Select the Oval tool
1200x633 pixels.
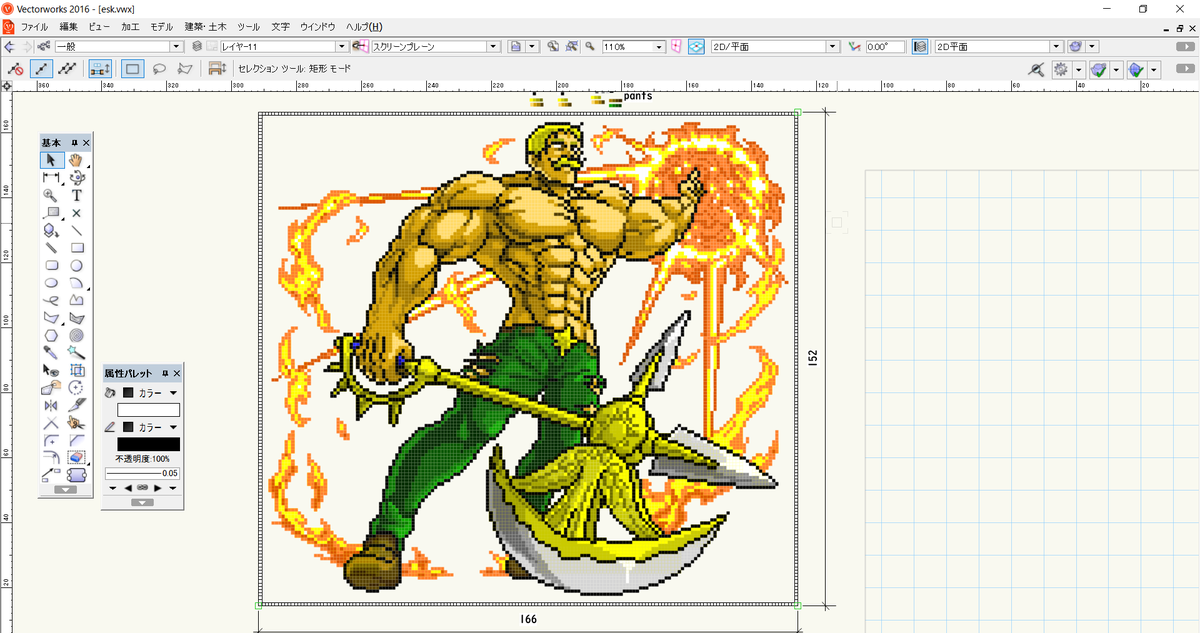click(51, 283)
